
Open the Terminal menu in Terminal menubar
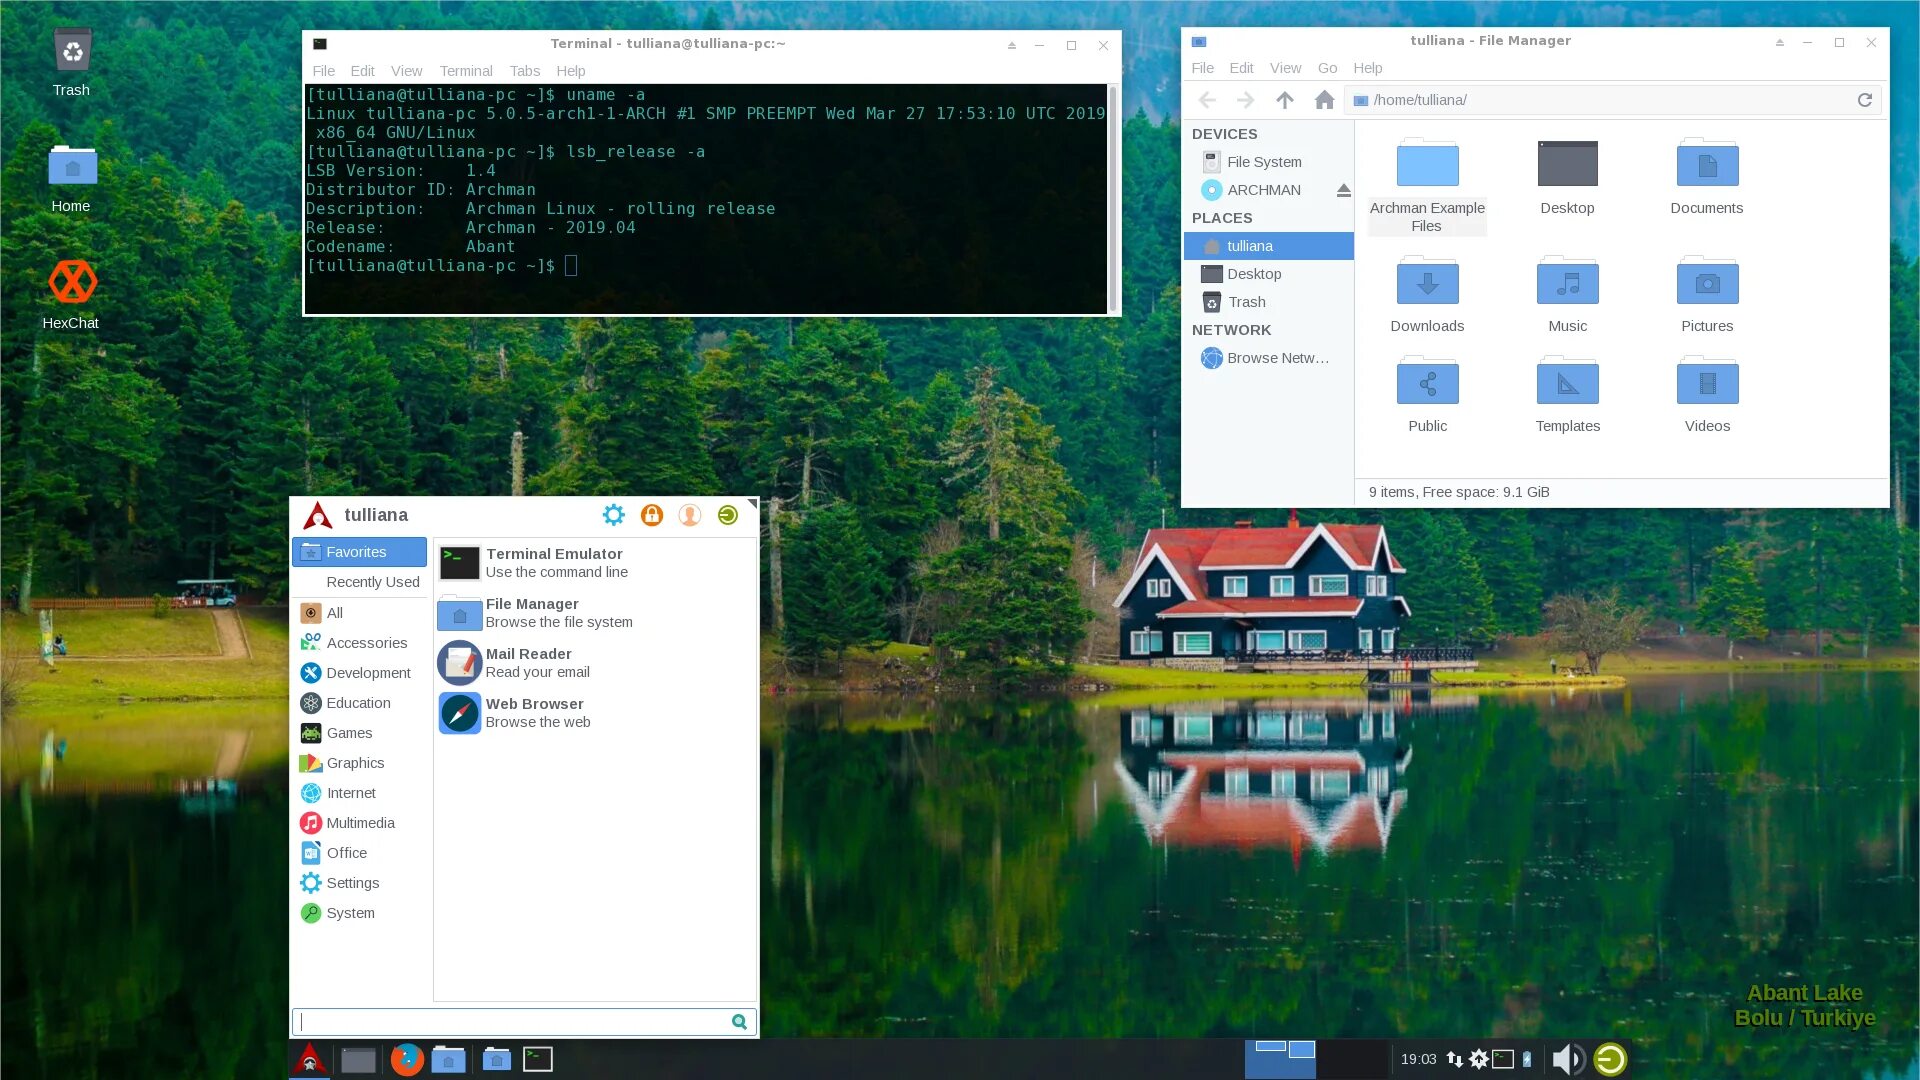pyautogui.click(x=466, y=71)
